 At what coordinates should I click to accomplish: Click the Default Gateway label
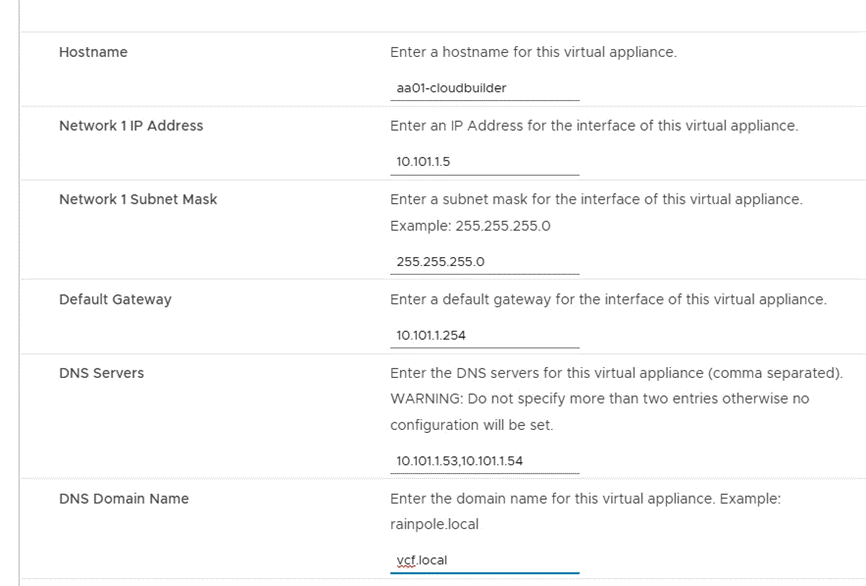pos(115,299)
